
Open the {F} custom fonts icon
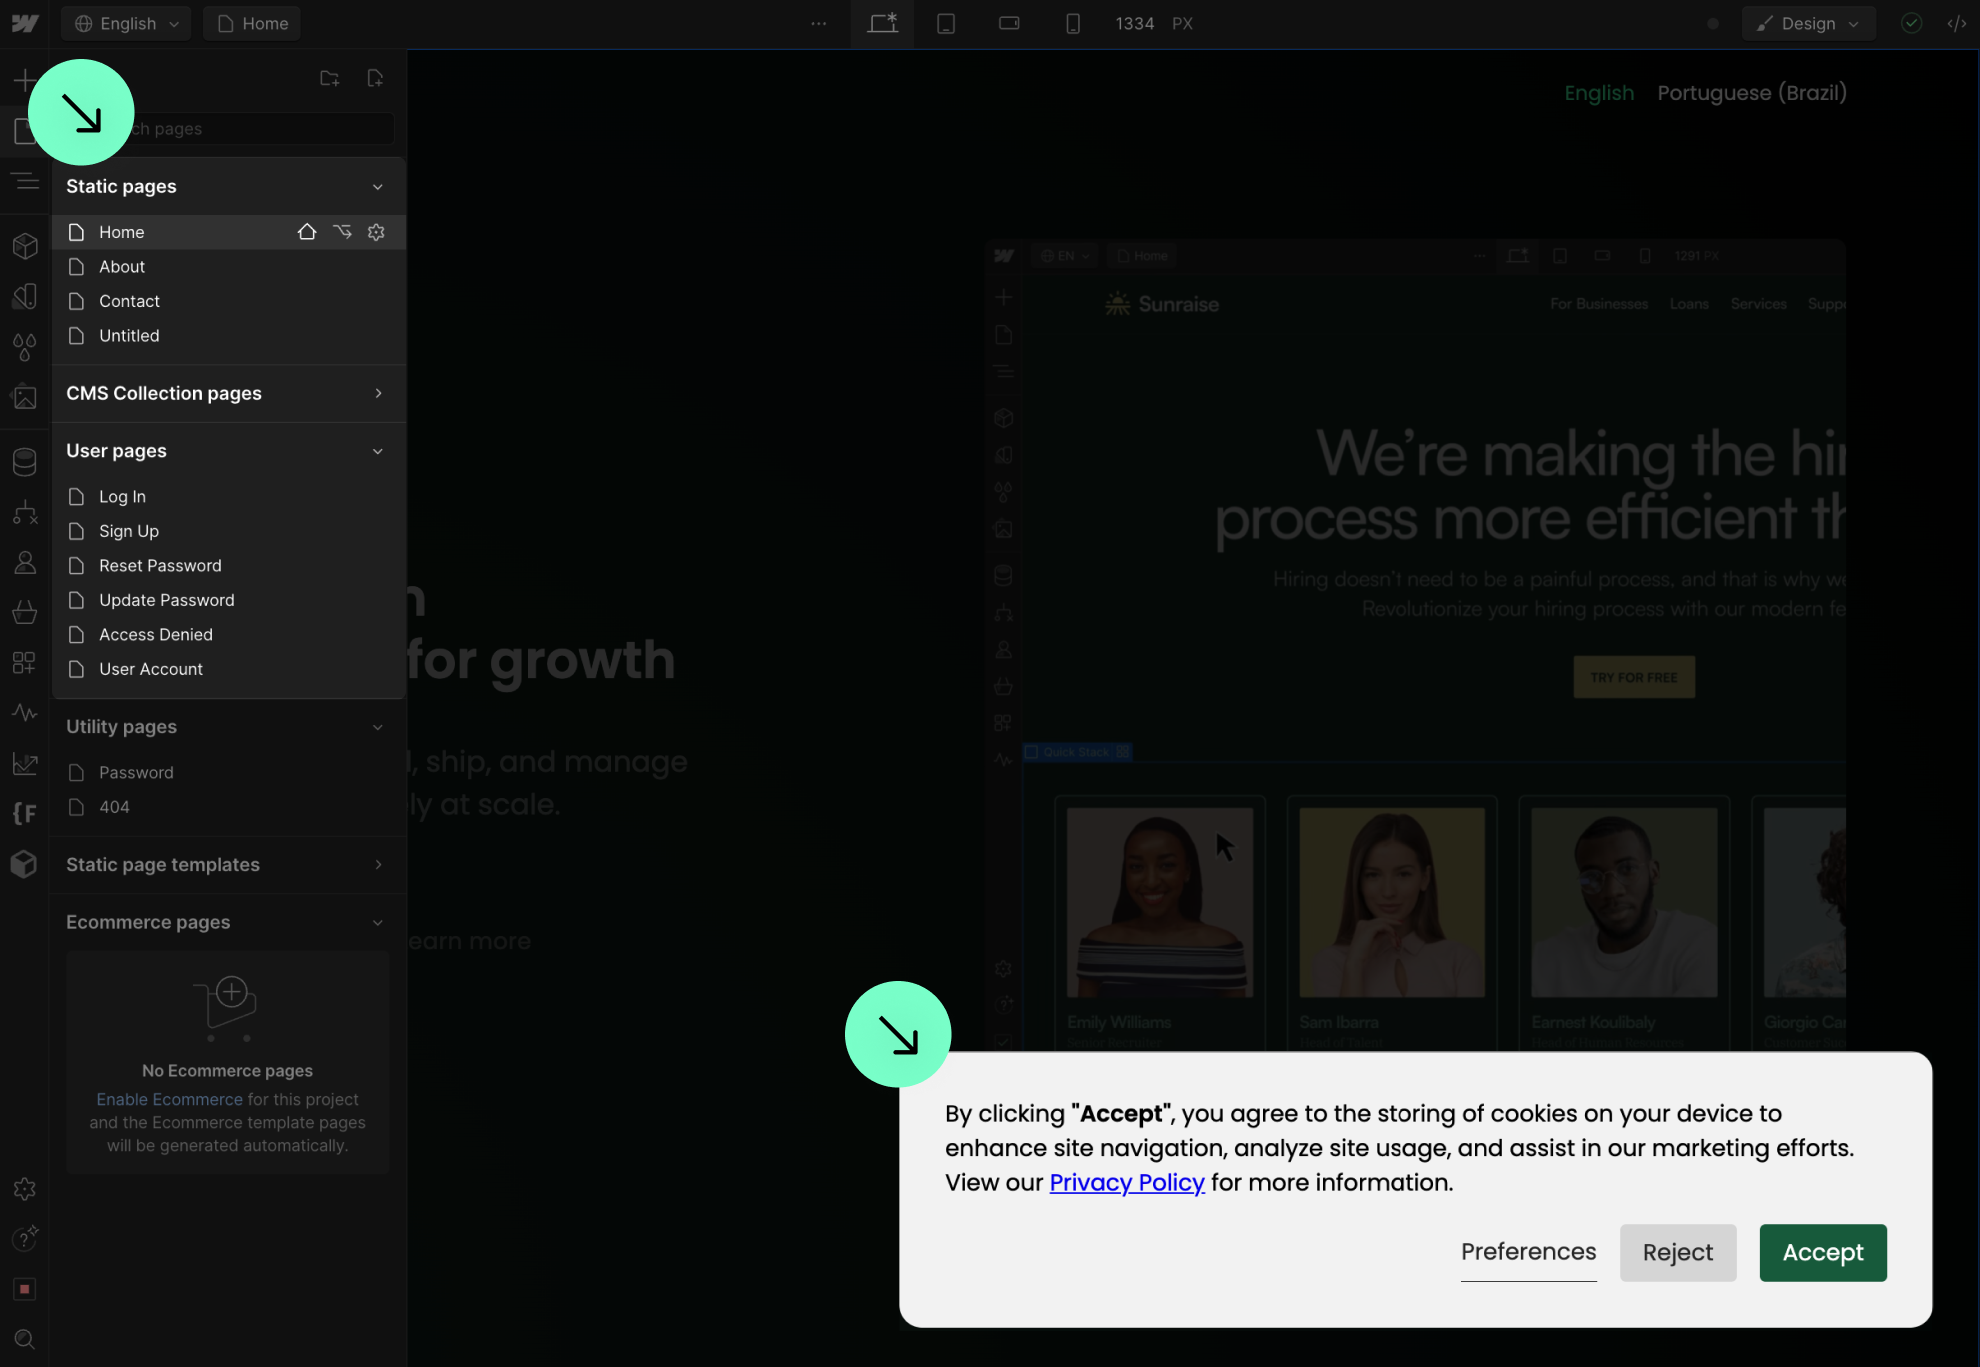click(25, 814)
